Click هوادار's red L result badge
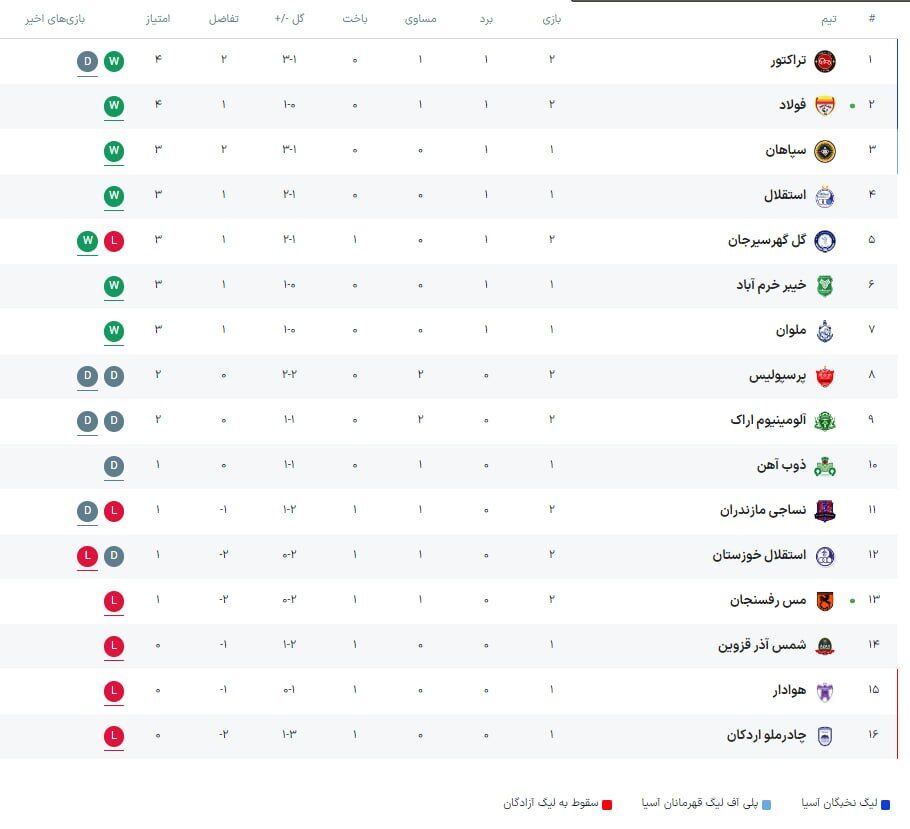This screenshot has width=910, height=829. (114, 690)
